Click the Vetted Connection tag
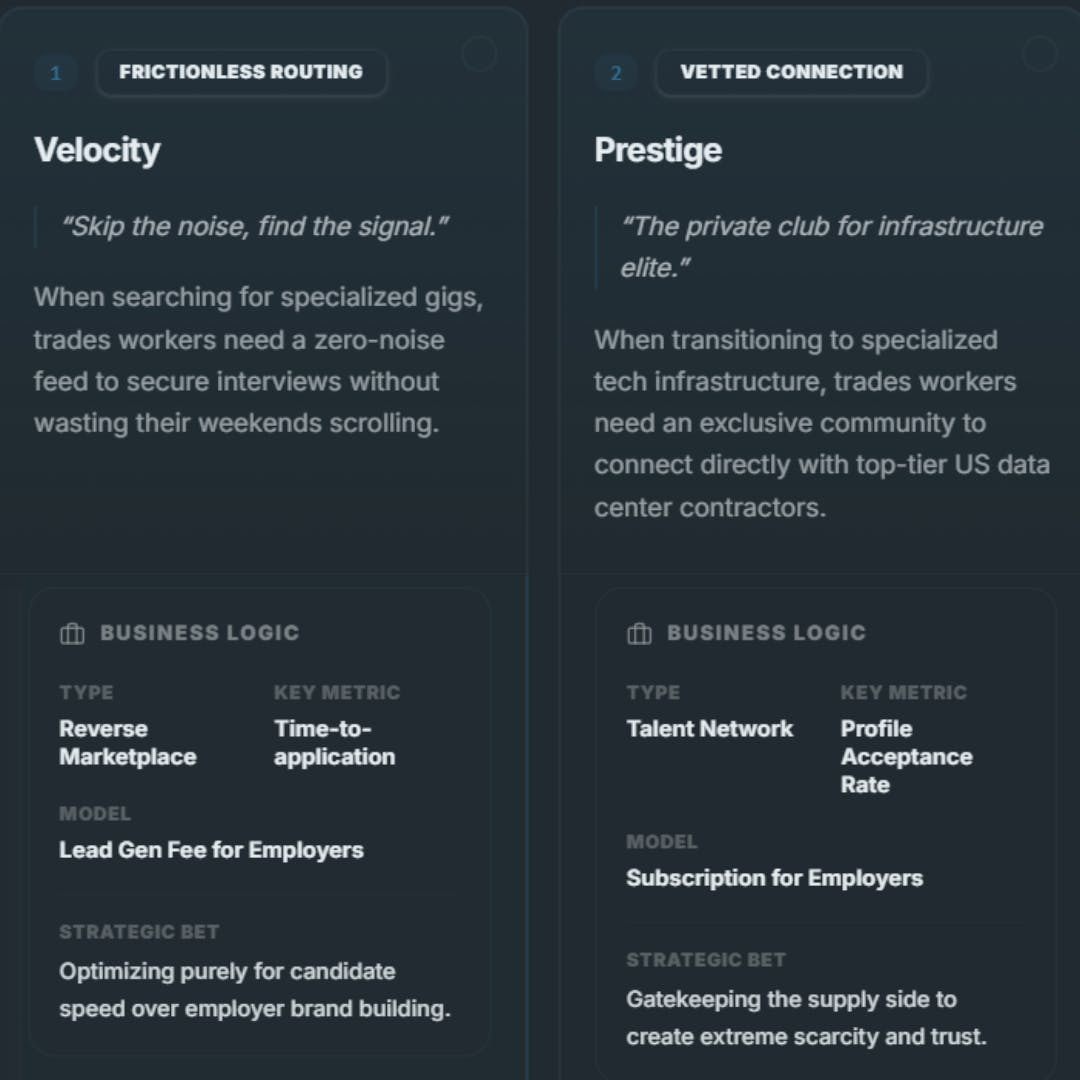Screen dimensions: 1080x1080 [x=791, y=72]
